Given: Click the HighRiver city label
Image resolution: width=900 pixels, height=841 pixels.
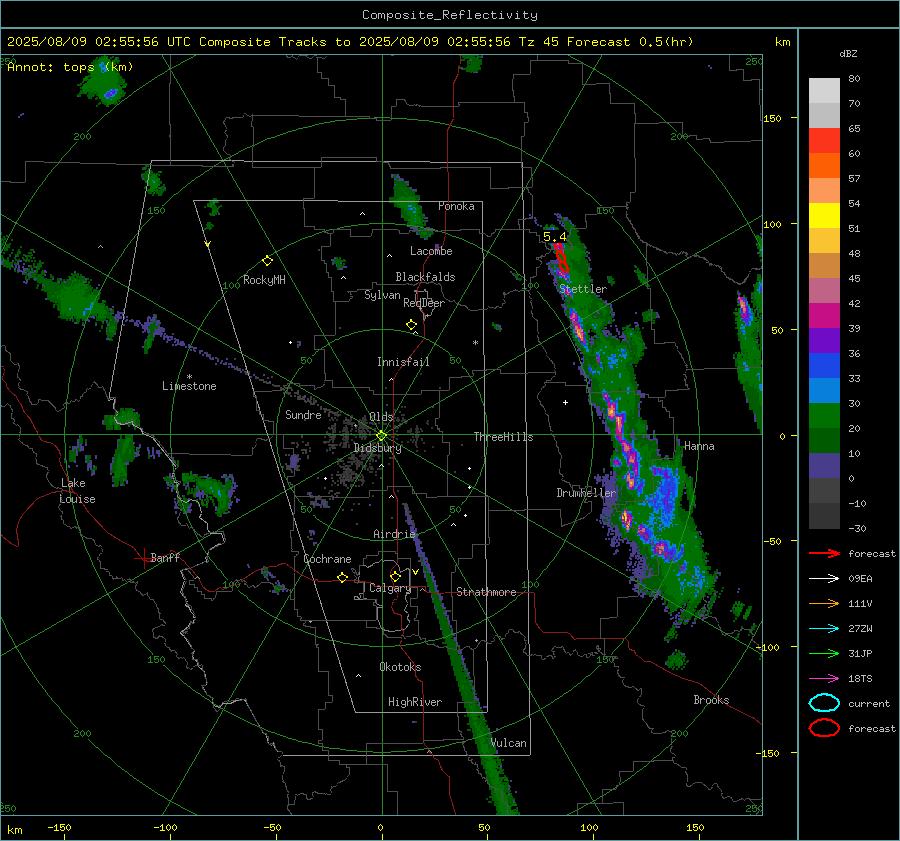Looking at the screenshot, I should tap(415, 703).
